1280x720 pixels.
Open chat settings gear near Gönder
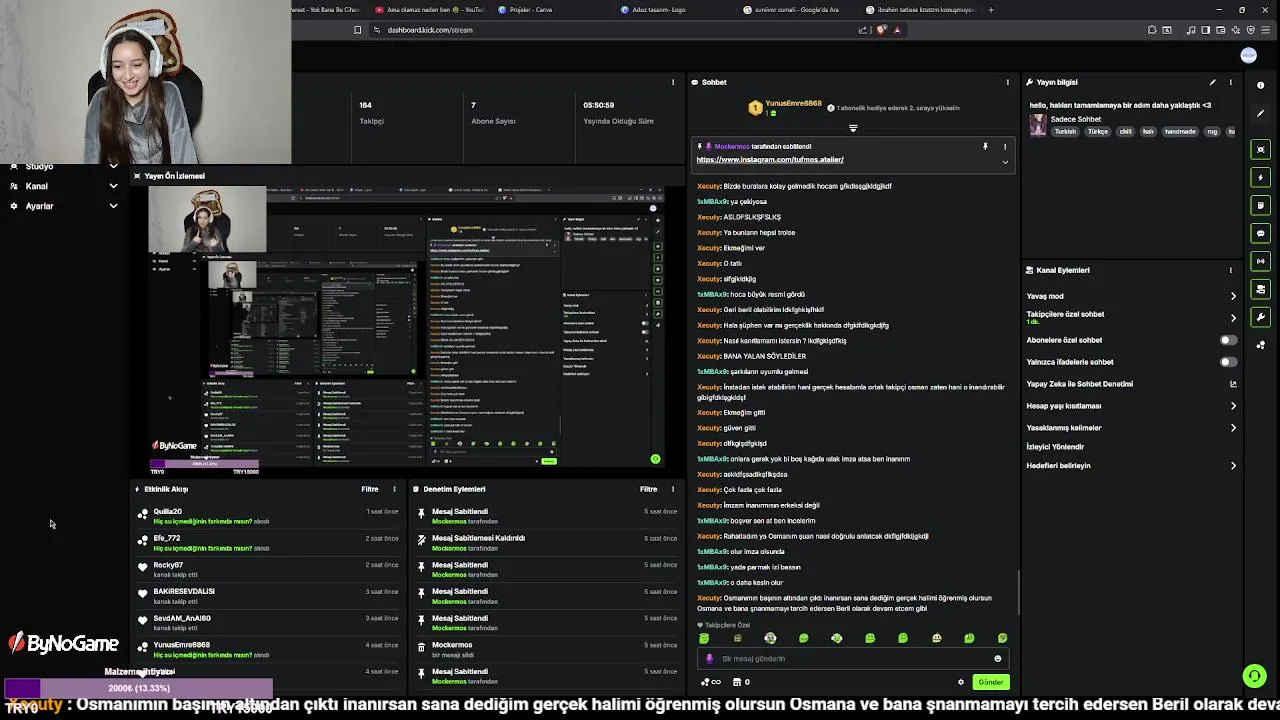(x=961, y=682)
